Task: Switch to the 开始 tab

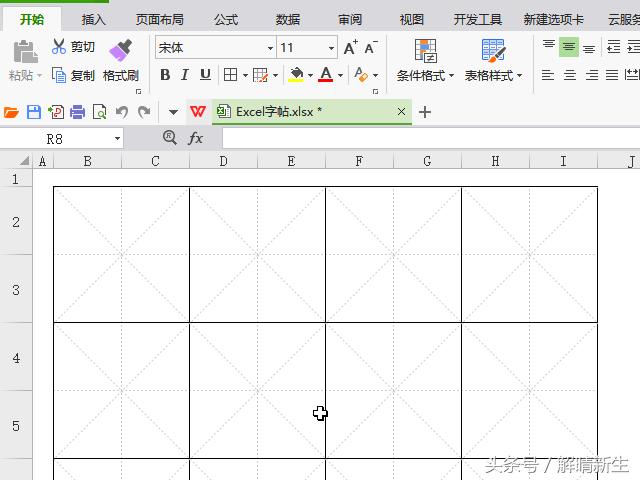Action: pyautogui.click(x=32, y=19)
